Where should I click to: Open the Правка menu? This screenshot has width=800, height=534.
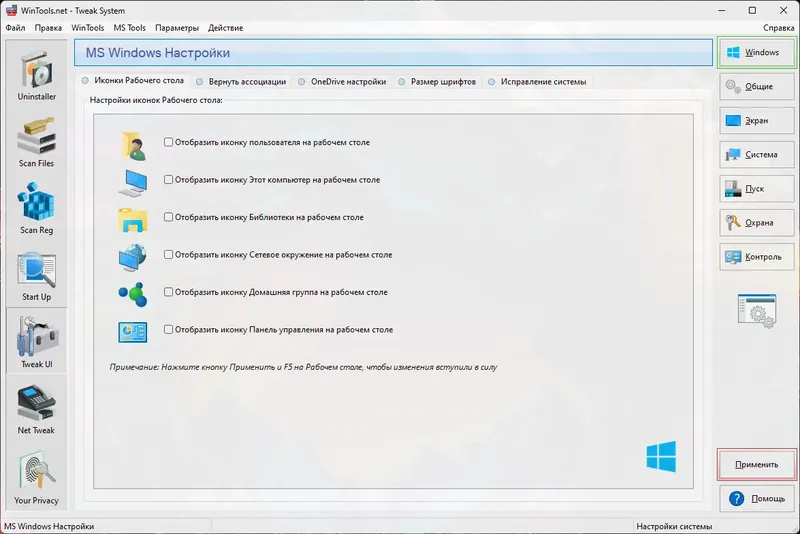click(x=48, y=28)
